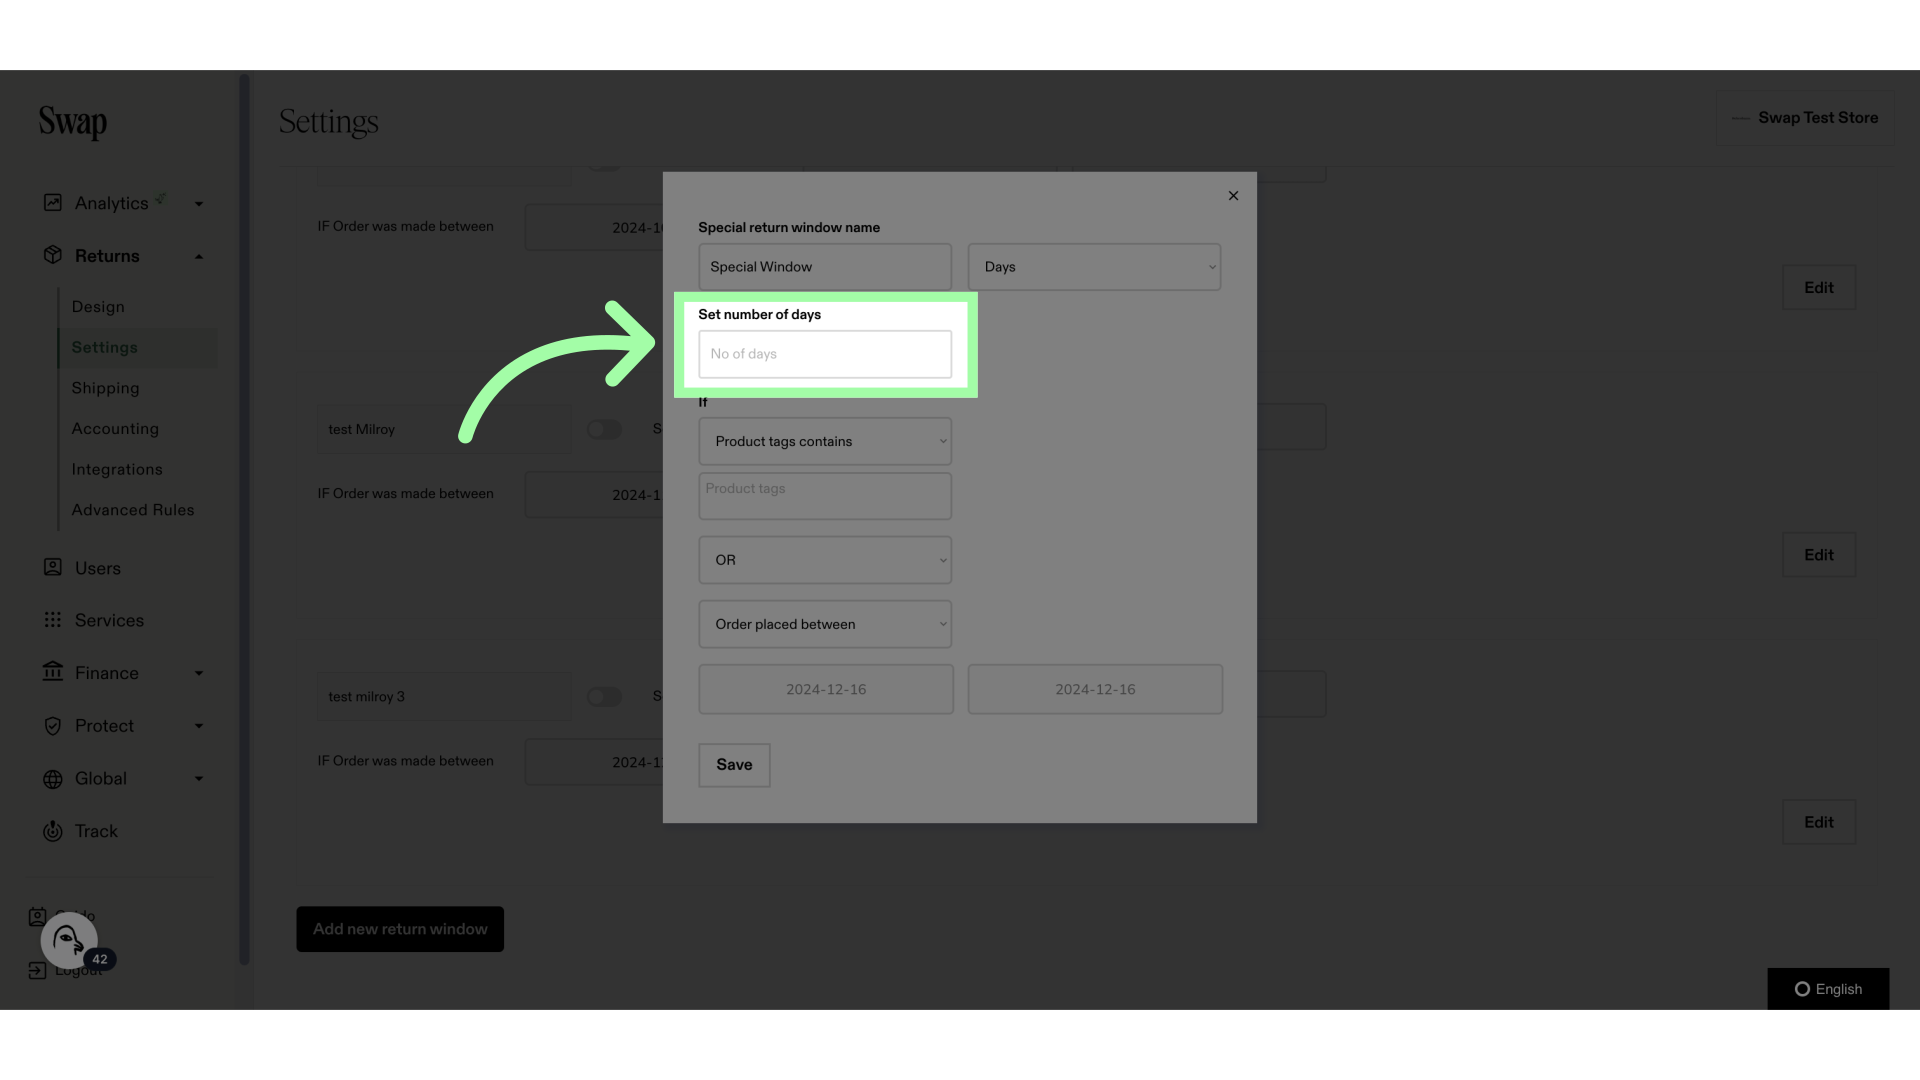Open Design under Returns
Viewport: 1920px width, 1080px height.
point(98,307)
